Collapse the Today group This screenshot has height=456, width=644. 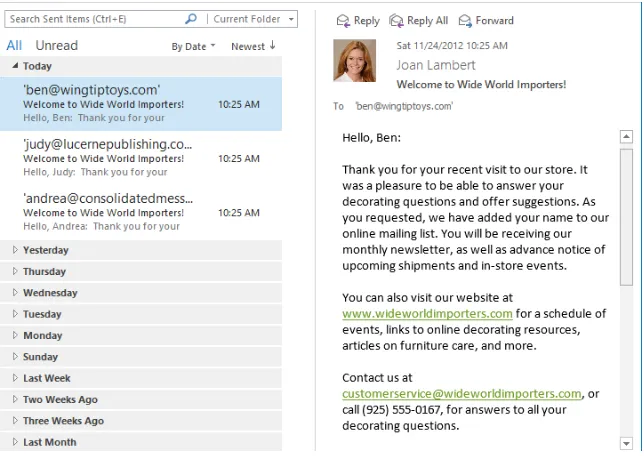click(x=15, y=65)
